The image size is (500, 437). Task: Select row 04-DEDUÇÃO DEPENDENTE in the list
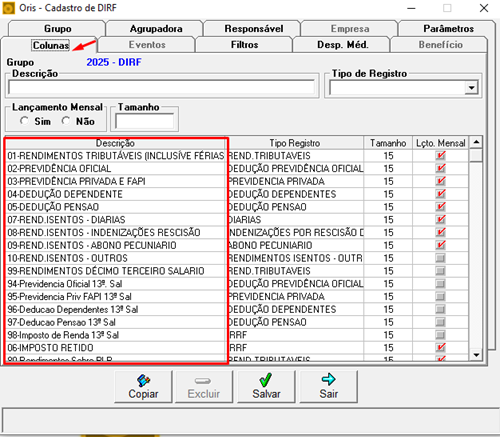116,194
